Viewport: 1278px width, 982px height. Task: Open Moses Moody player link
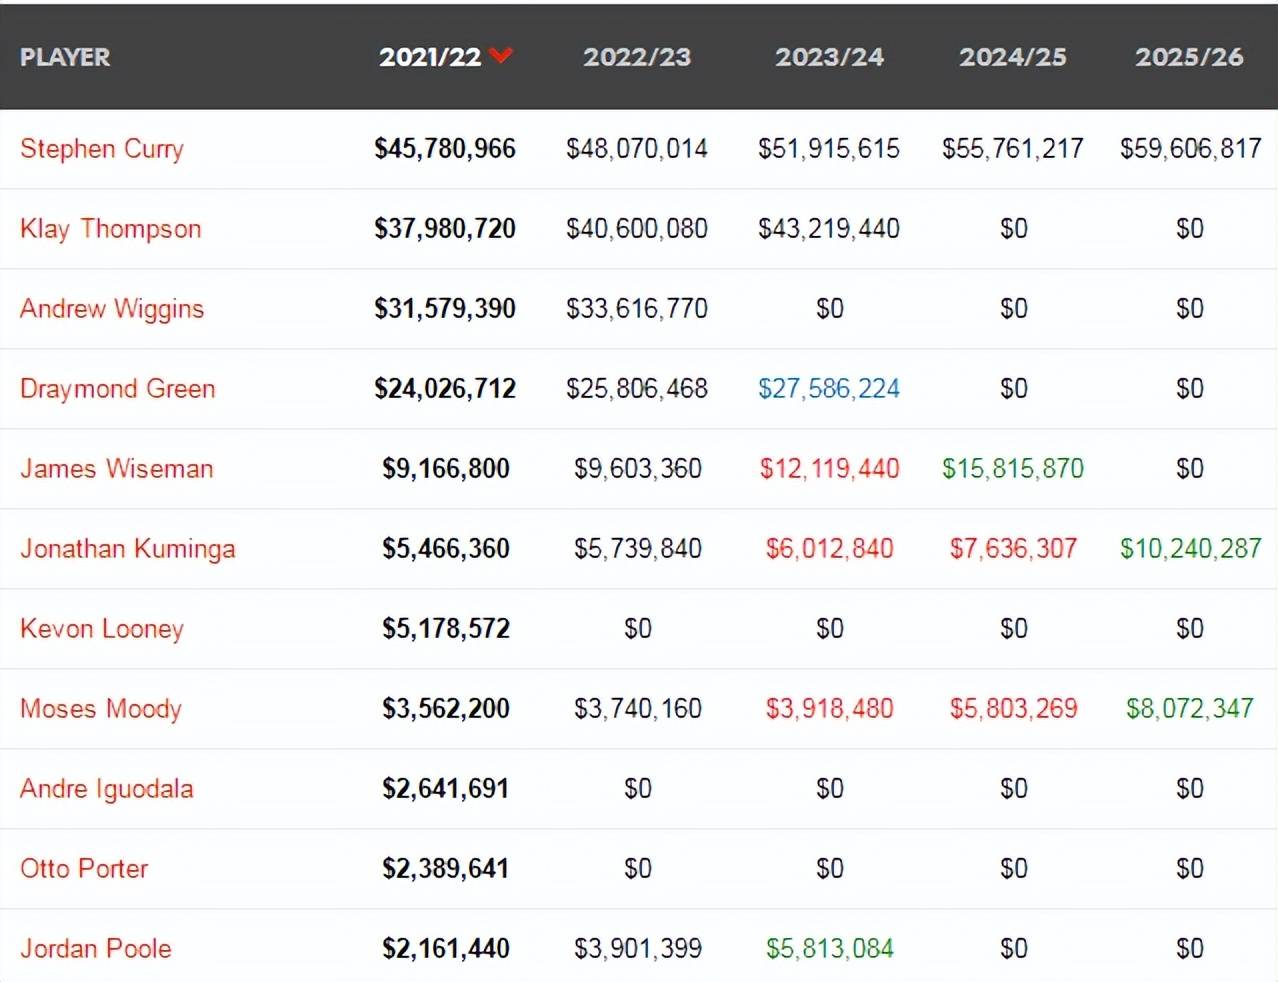(101, 709)
